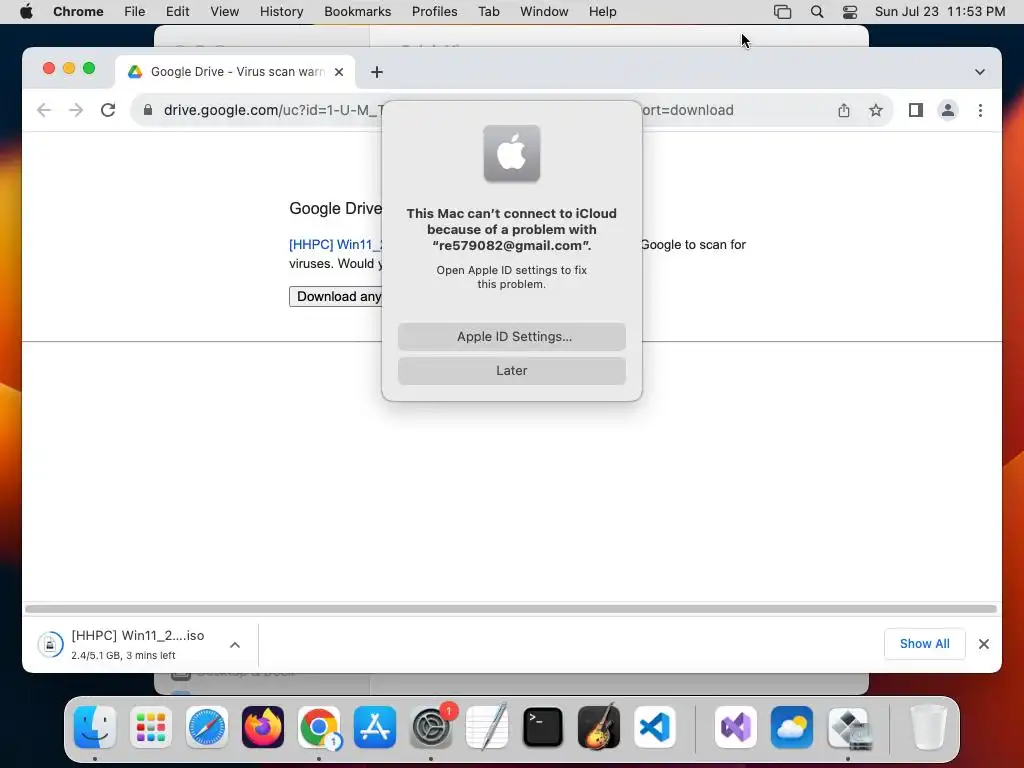The image size is (1024, 768).
Task: Open Trash from the dock
Action: point(928,727)
